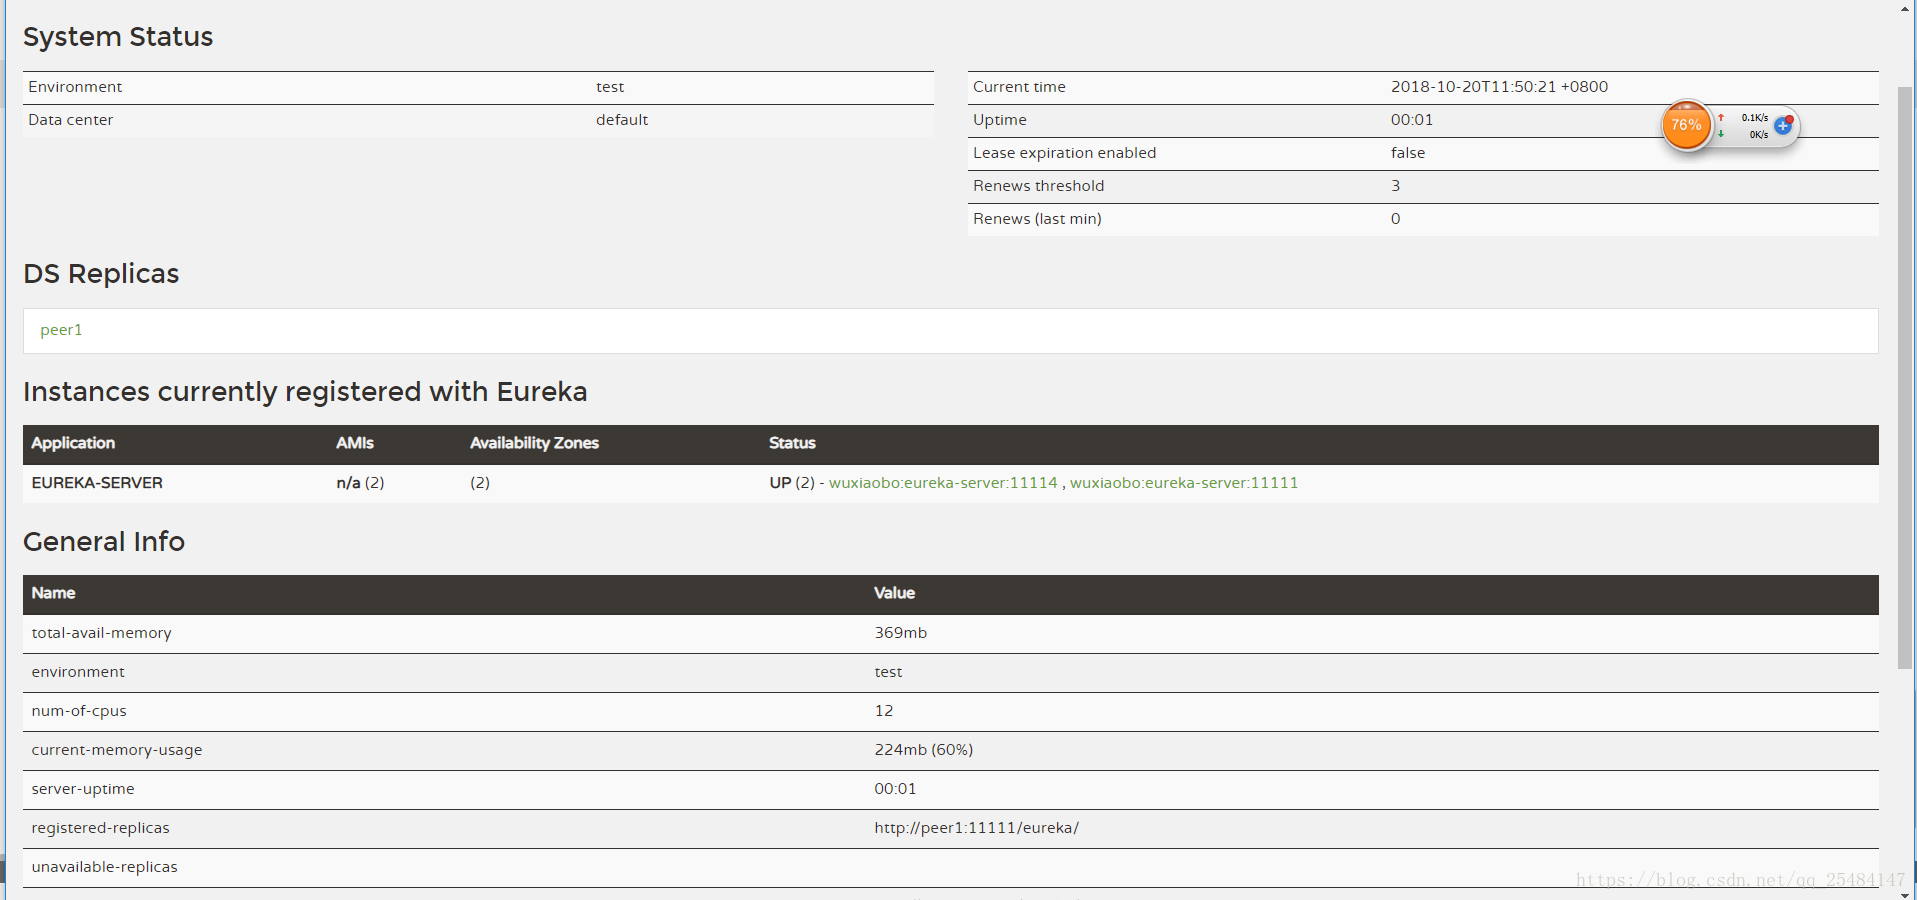1917x900 pixels.
Task: Click the current-memory-usage row name
Action: click(117, 750)
